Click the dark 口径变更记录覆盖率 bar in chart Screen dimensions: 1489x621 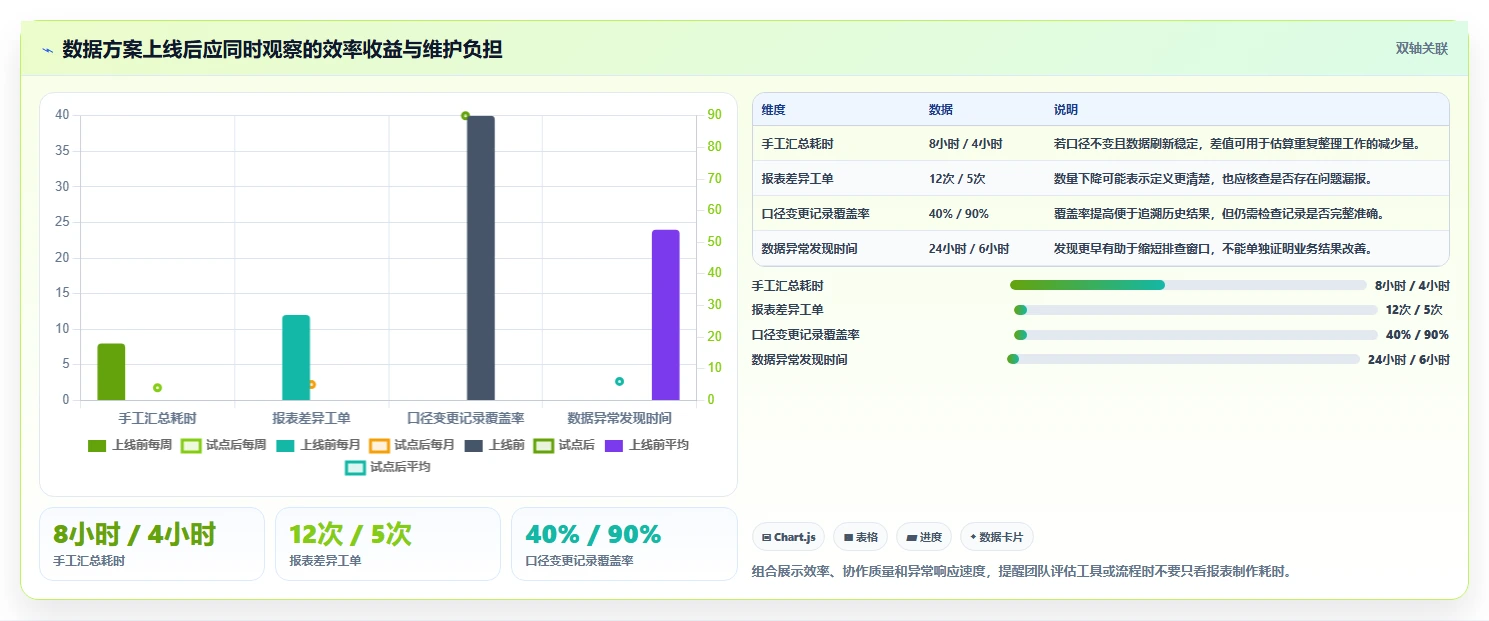click(481, 258)
